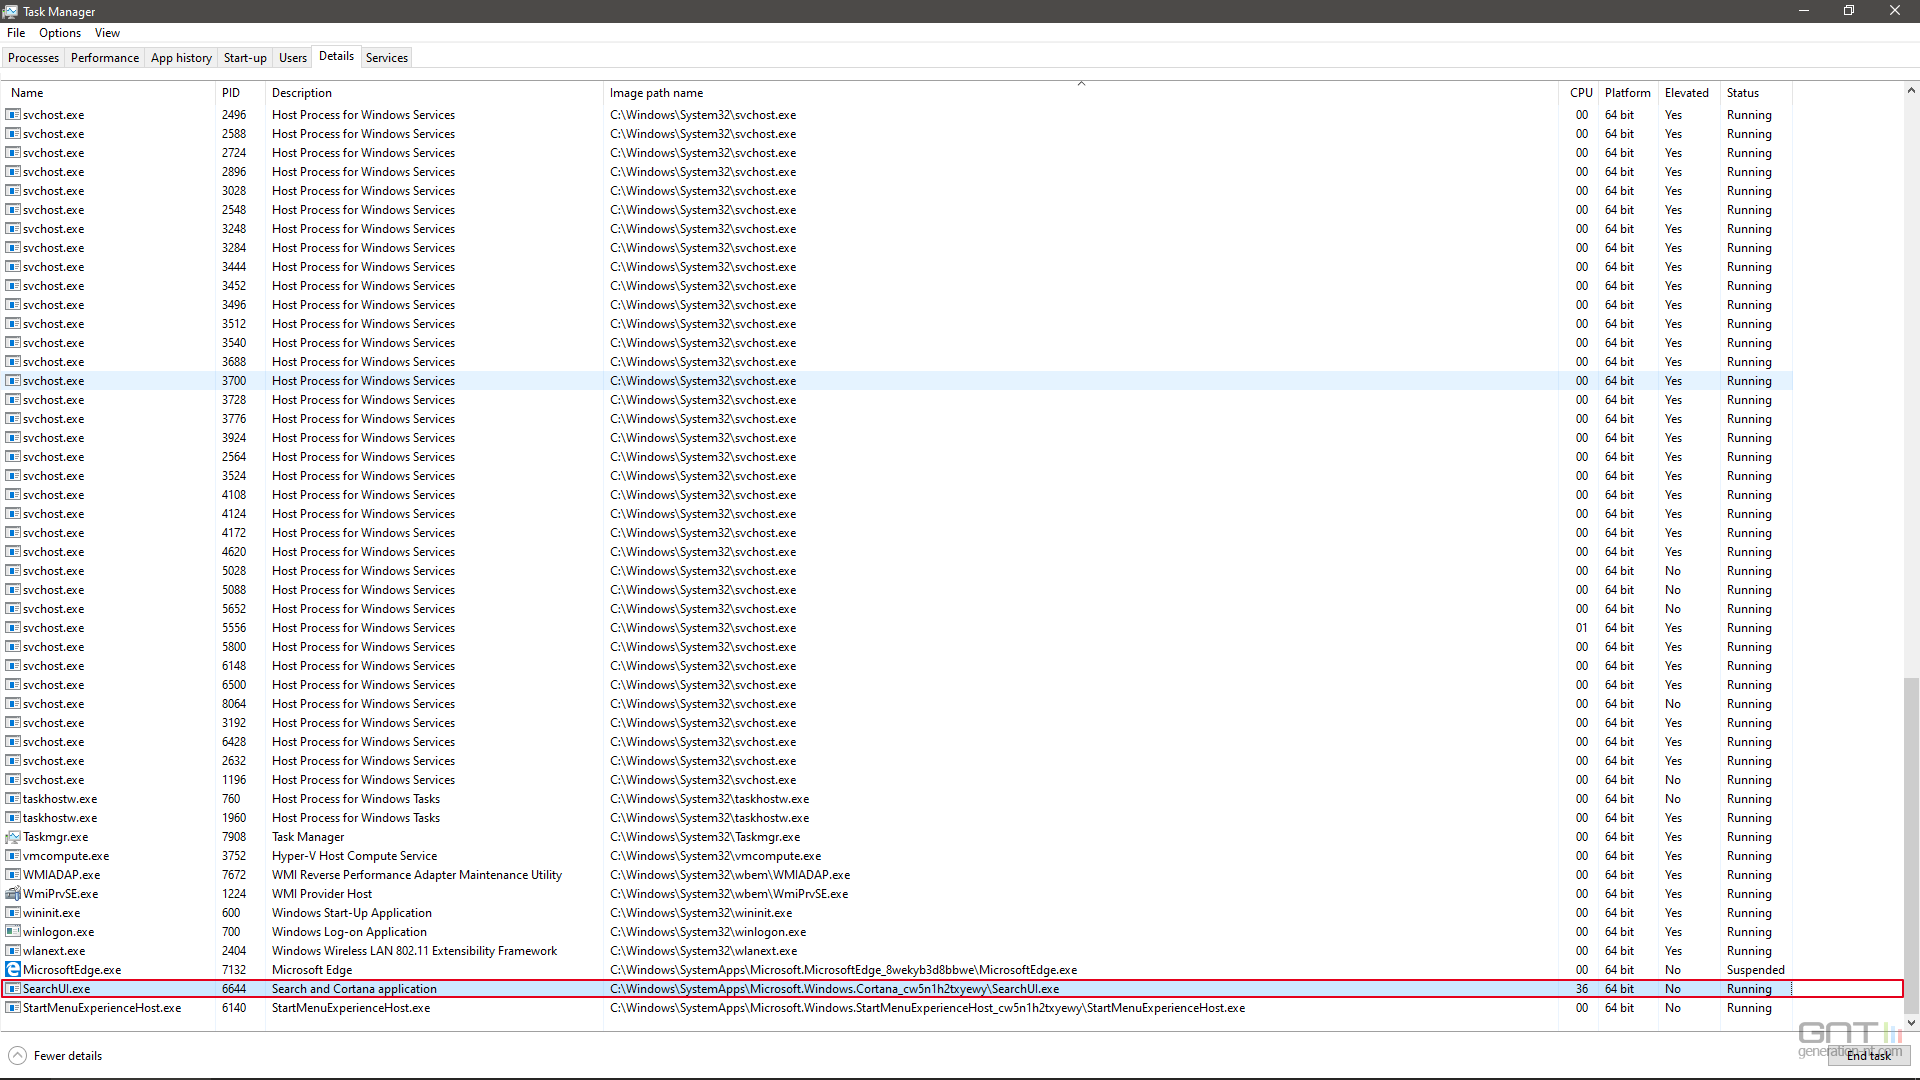1920x1080 pixels.
Task: Click 'Microsoft Edge' description cell
Action: coord(312,970)
